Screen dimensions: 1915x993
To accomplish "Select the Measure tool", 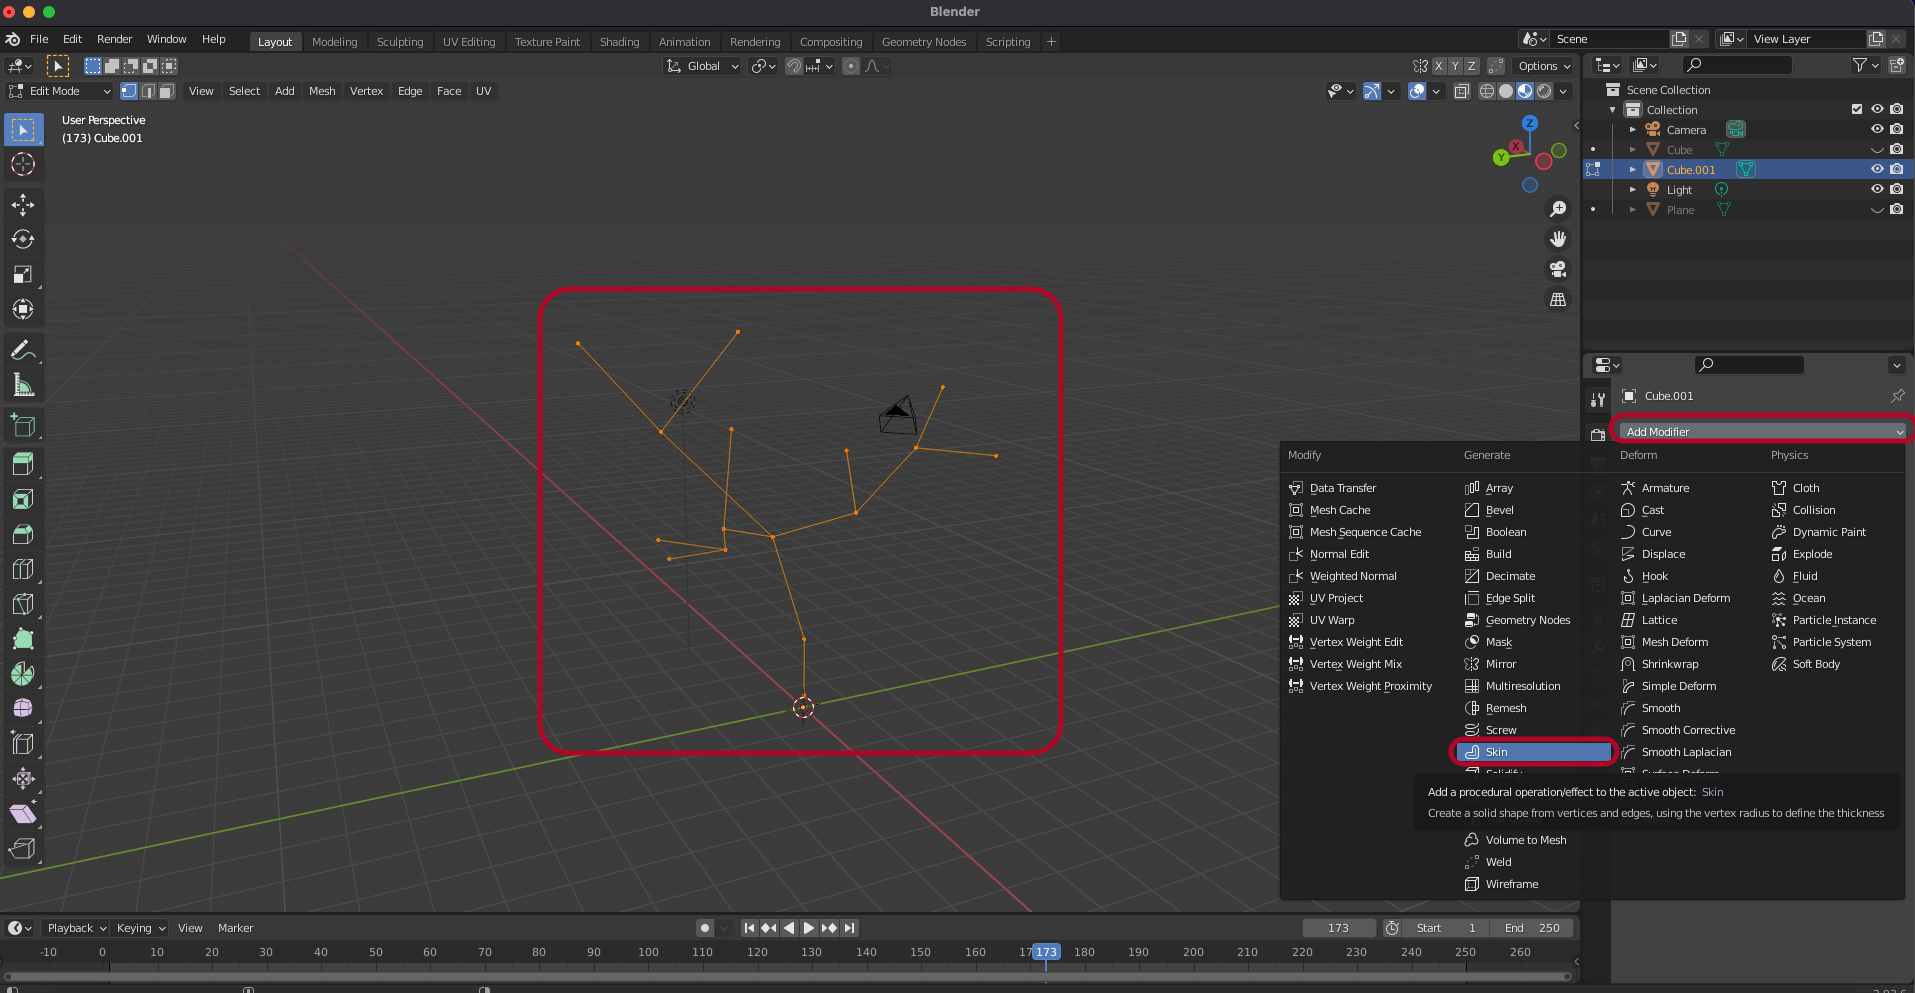I will point(23,385).
